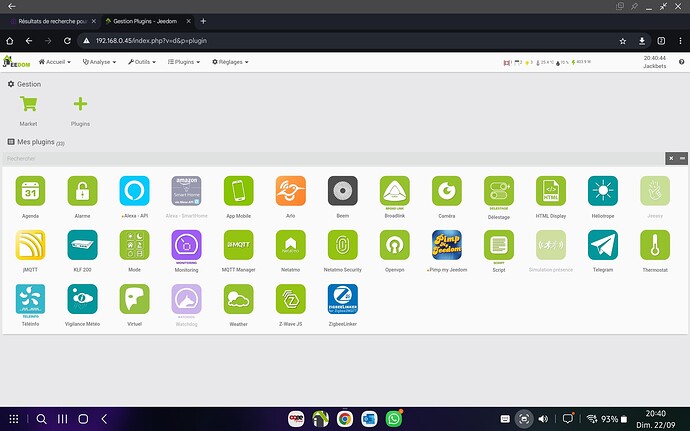Viewport: 690px width, 431px height.
Task: Go back in browser history
Action: (x=29, y=41)
